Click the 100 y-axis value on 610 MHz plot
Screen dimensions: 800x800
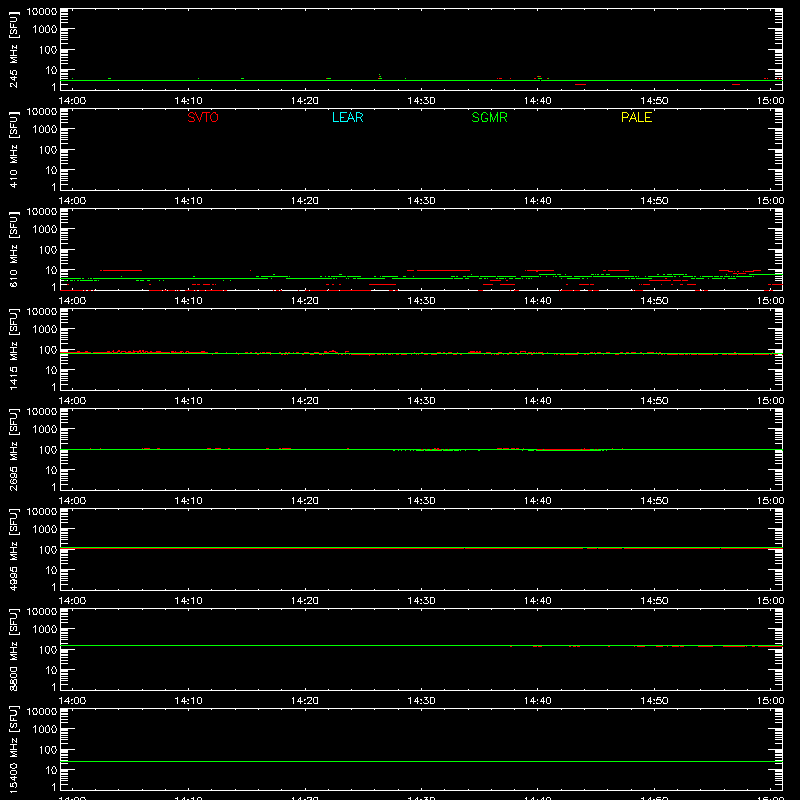(48, 250)
